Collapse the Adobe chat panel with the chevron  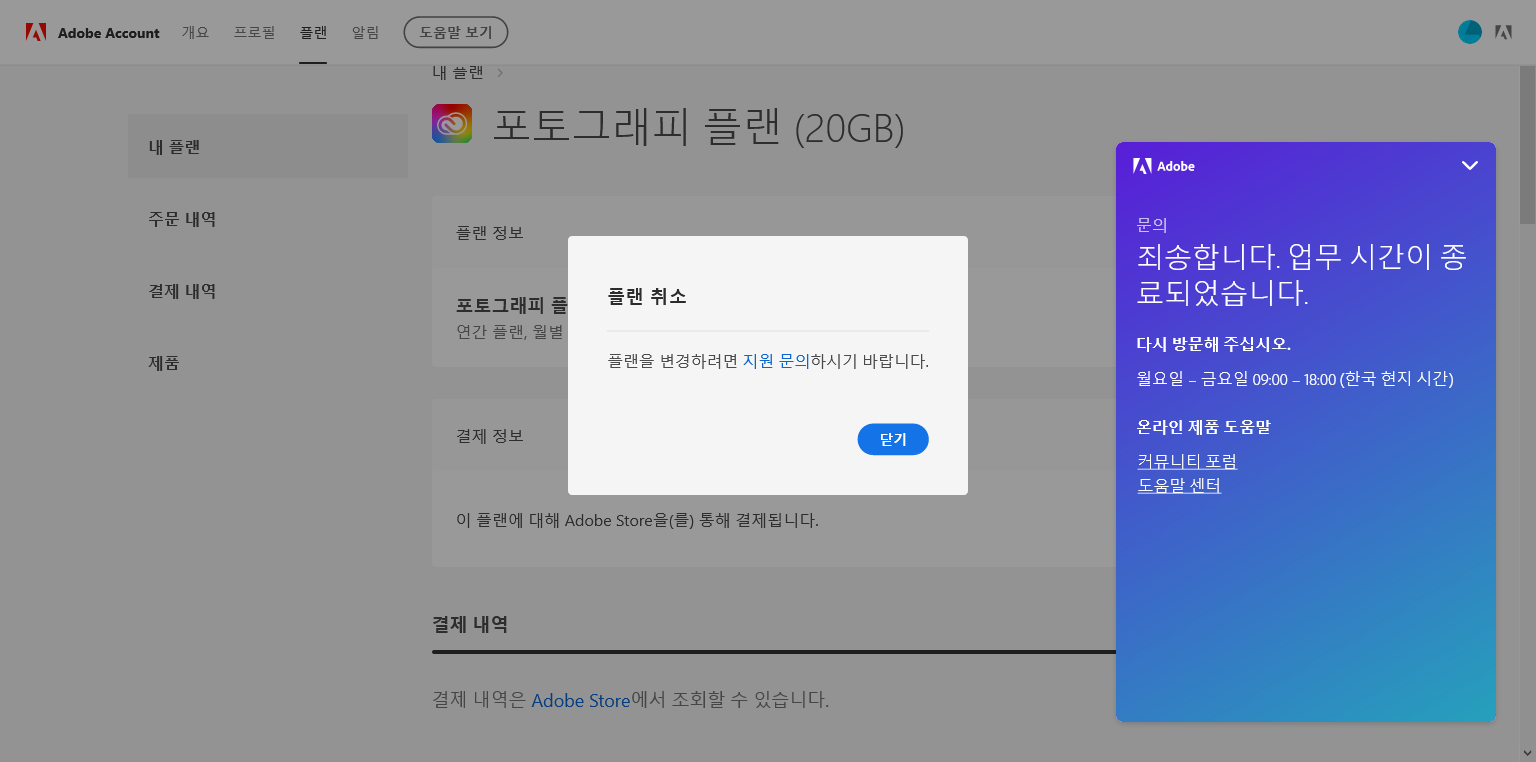[1469, 165]
